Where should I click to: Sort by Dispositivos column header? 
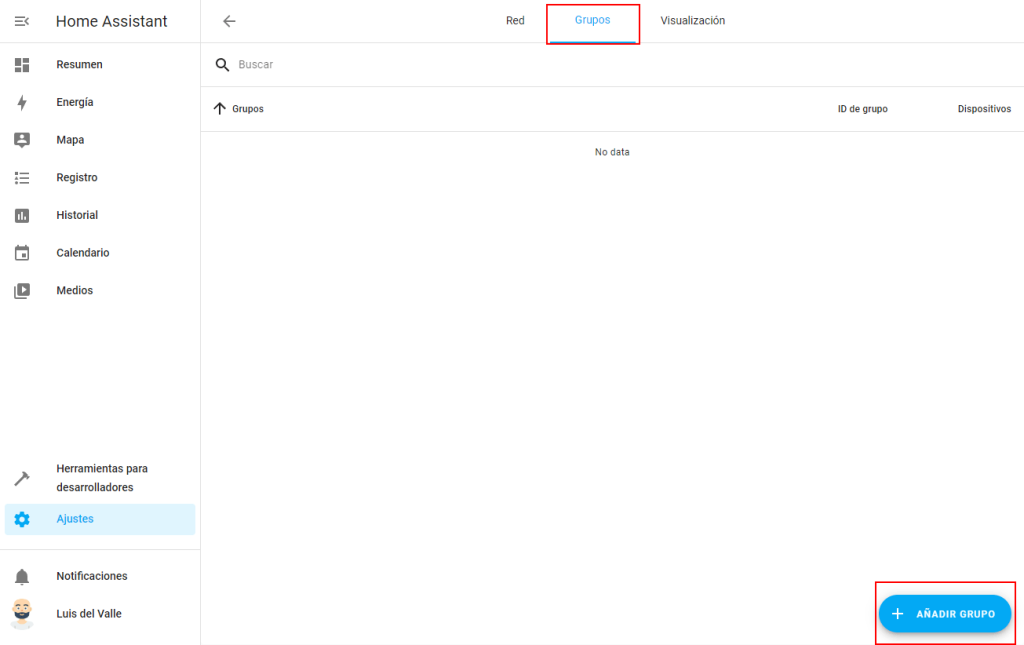coord(983,109)
